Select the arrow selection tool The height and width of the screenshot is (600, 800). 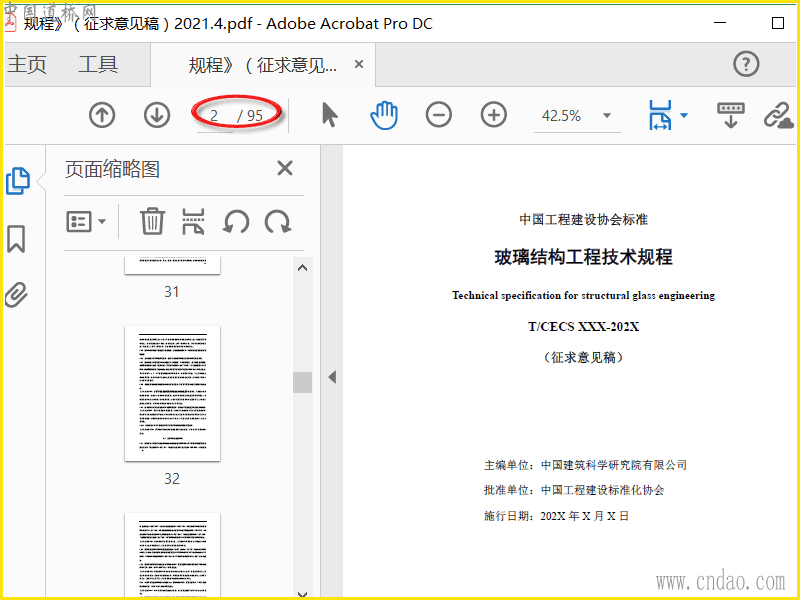[x=330, y=114]
